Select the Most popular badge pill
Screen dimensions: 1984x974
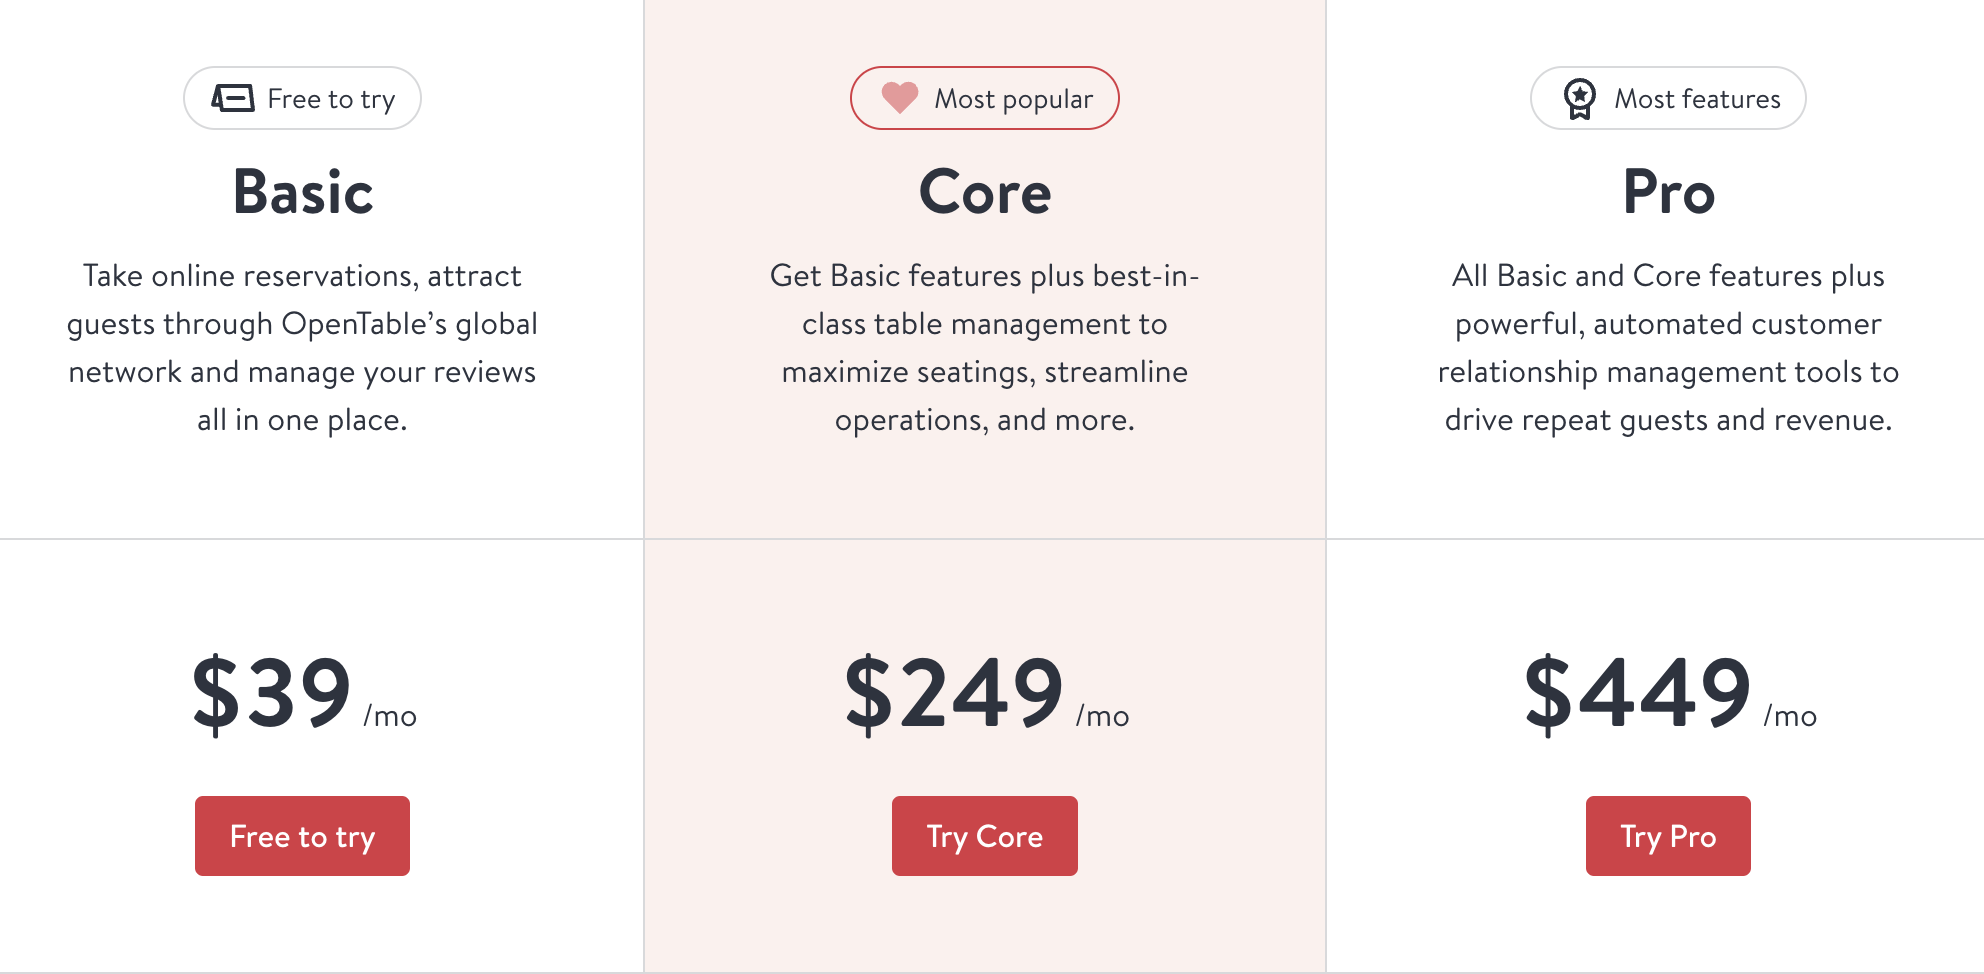click(x=984, y=98)
